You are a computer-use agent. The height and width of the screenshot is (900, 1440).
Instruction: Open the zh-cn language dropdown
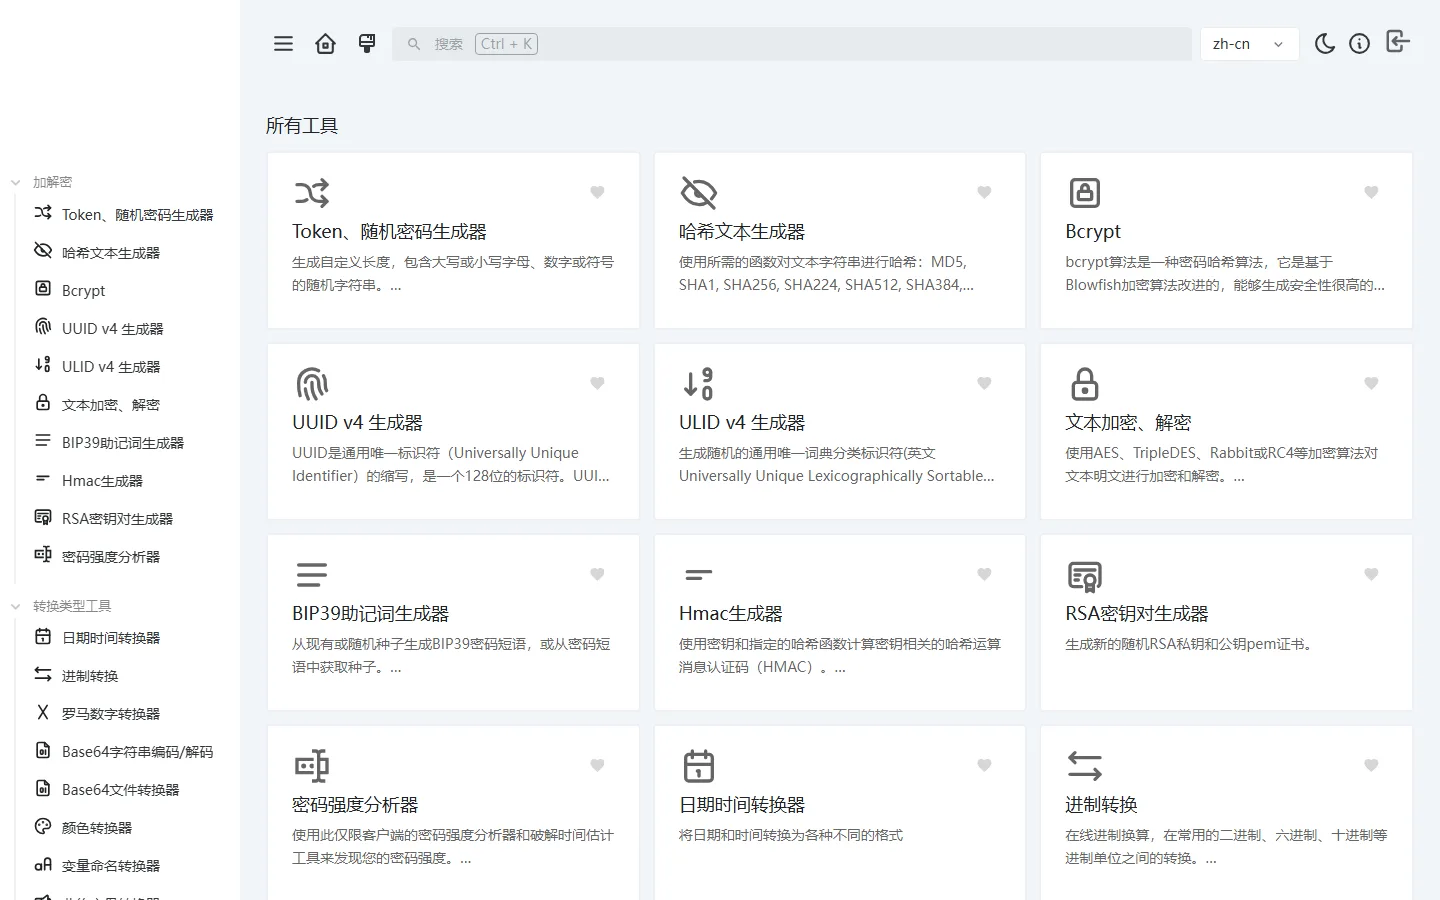point(1249,44)
